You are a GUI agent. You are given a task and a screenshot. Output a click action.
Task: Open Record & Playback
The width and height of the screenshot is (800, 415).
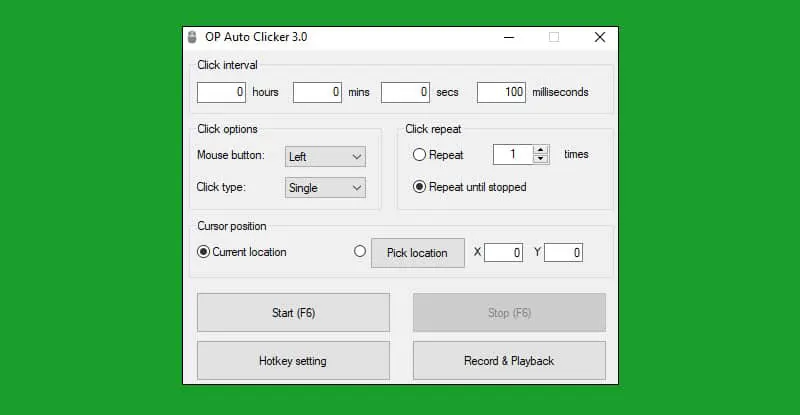(x=509, y=360)
